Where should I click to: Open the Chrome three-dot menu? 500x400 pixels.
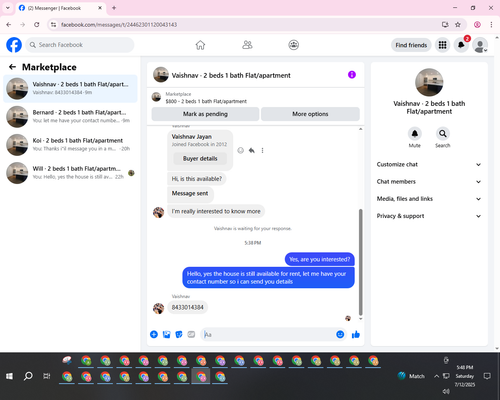491,25
